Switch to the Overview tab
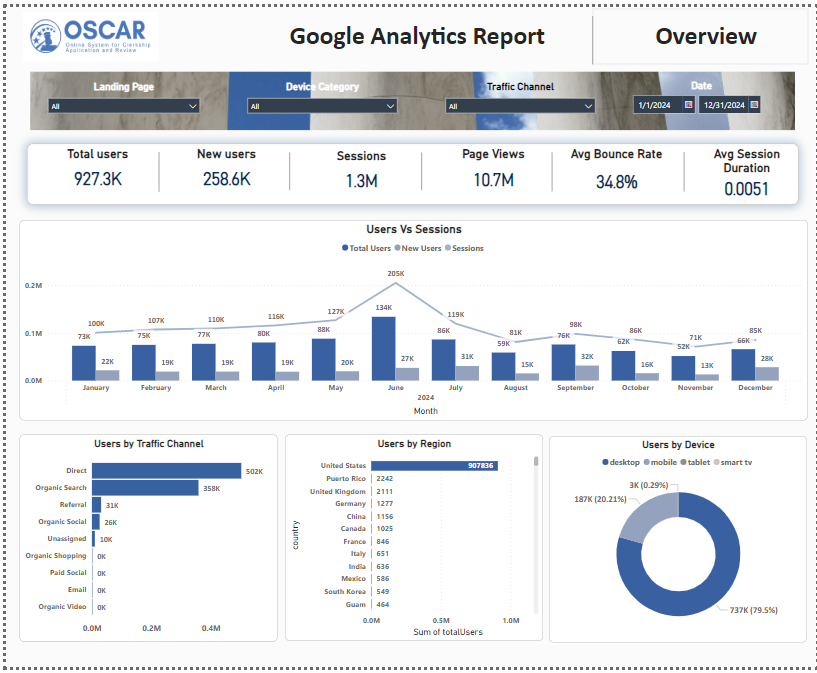This screenshot has width=817, height=673. point(706,36)
